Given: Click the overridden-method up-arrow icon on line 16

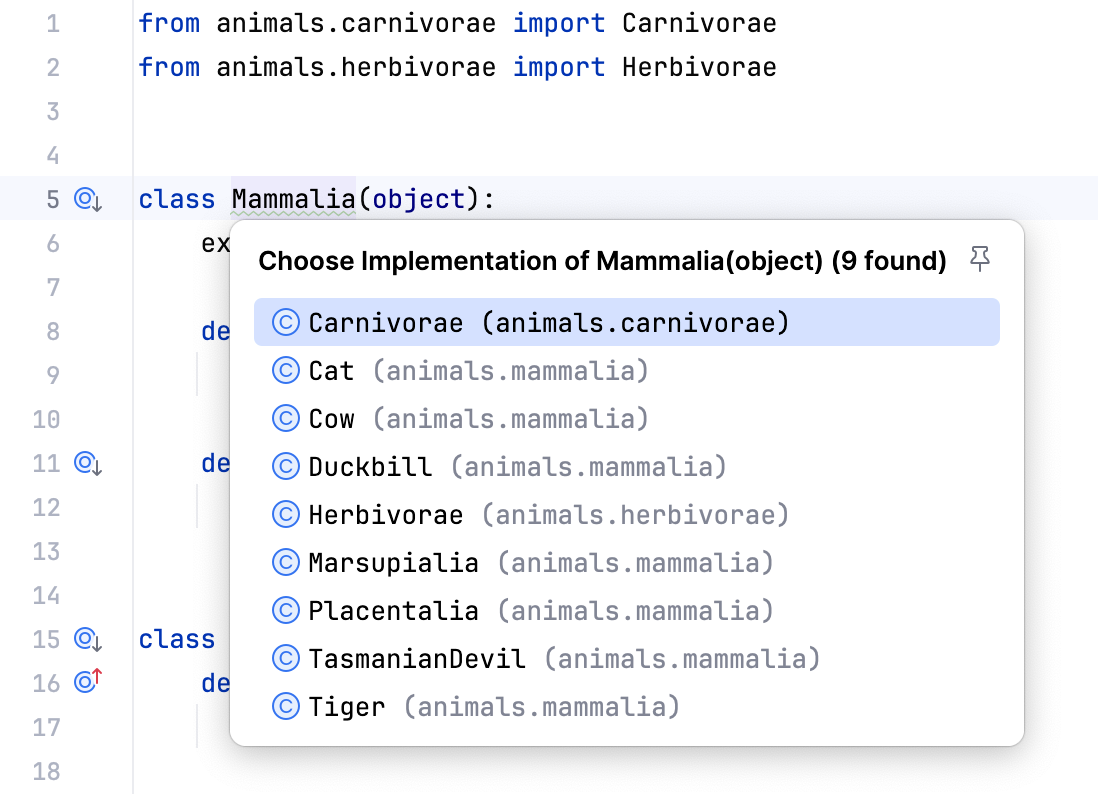Looking at the screenshot, I should click(x=86, y=683).
